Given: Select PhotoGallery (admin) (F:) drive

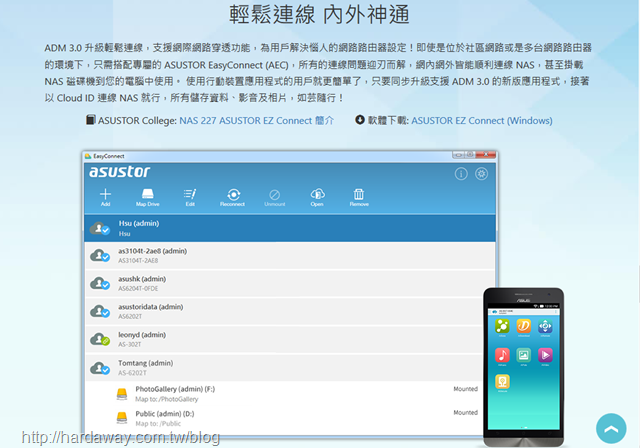Looking at the screenshot, I should pos(284,394).
